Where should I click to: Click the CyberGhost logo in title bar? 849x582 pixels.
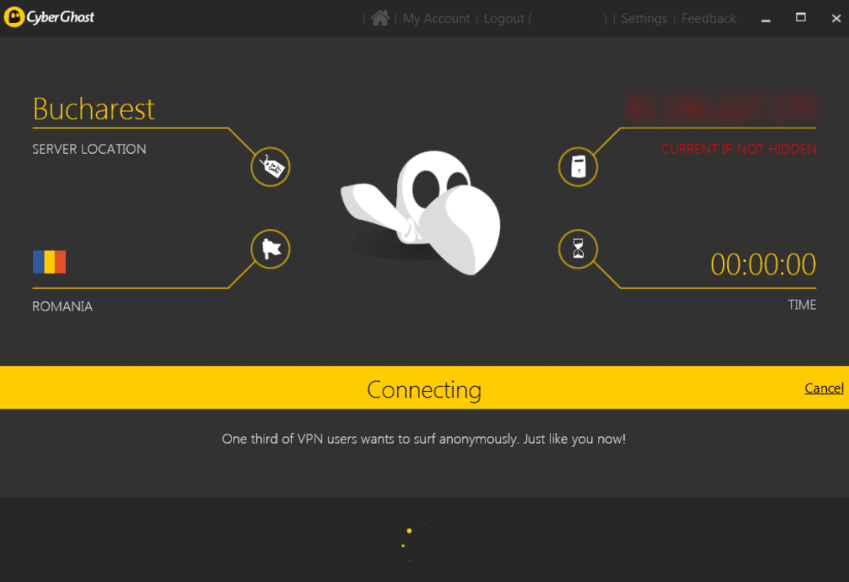coord(49,18)
